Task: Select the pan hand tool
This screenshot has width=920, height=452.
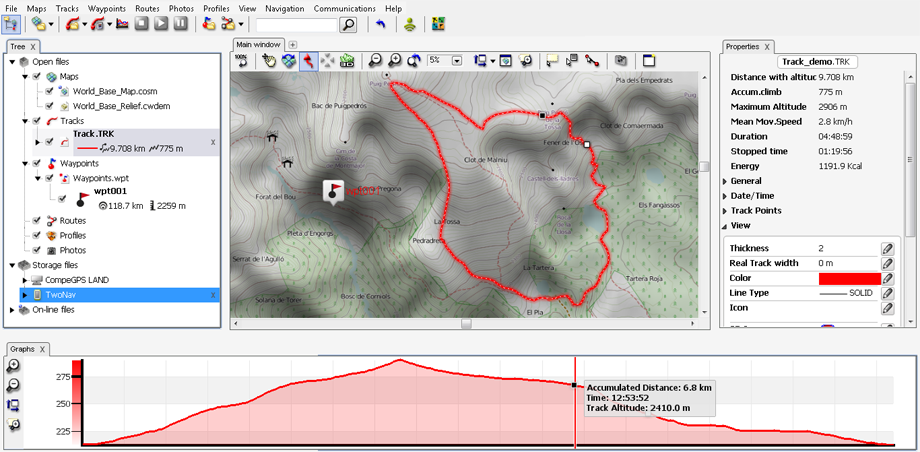Action: 269,61
